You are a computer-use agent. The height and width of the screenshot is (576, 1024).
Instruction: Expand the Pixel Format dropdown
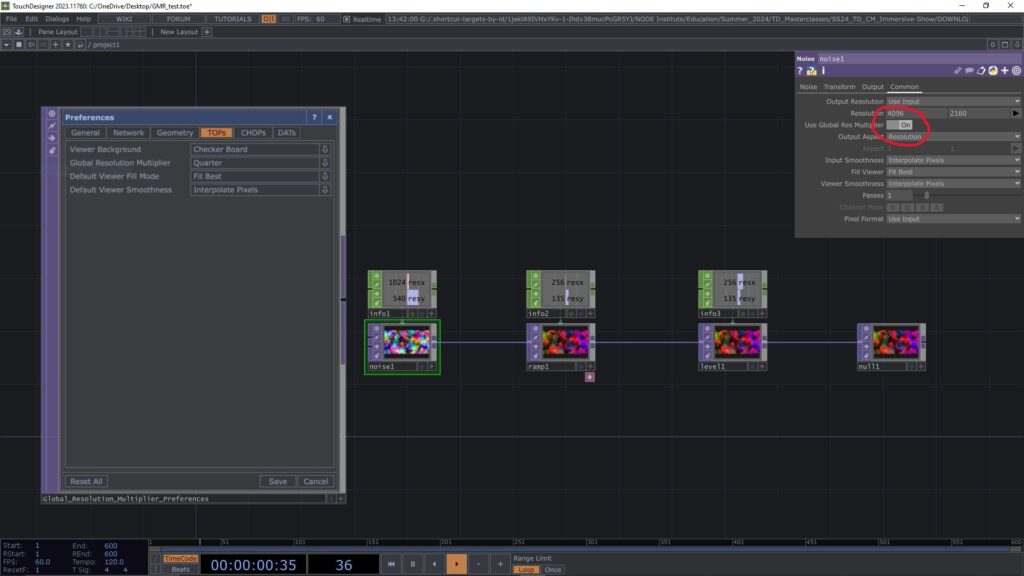[x=953, y=219]
